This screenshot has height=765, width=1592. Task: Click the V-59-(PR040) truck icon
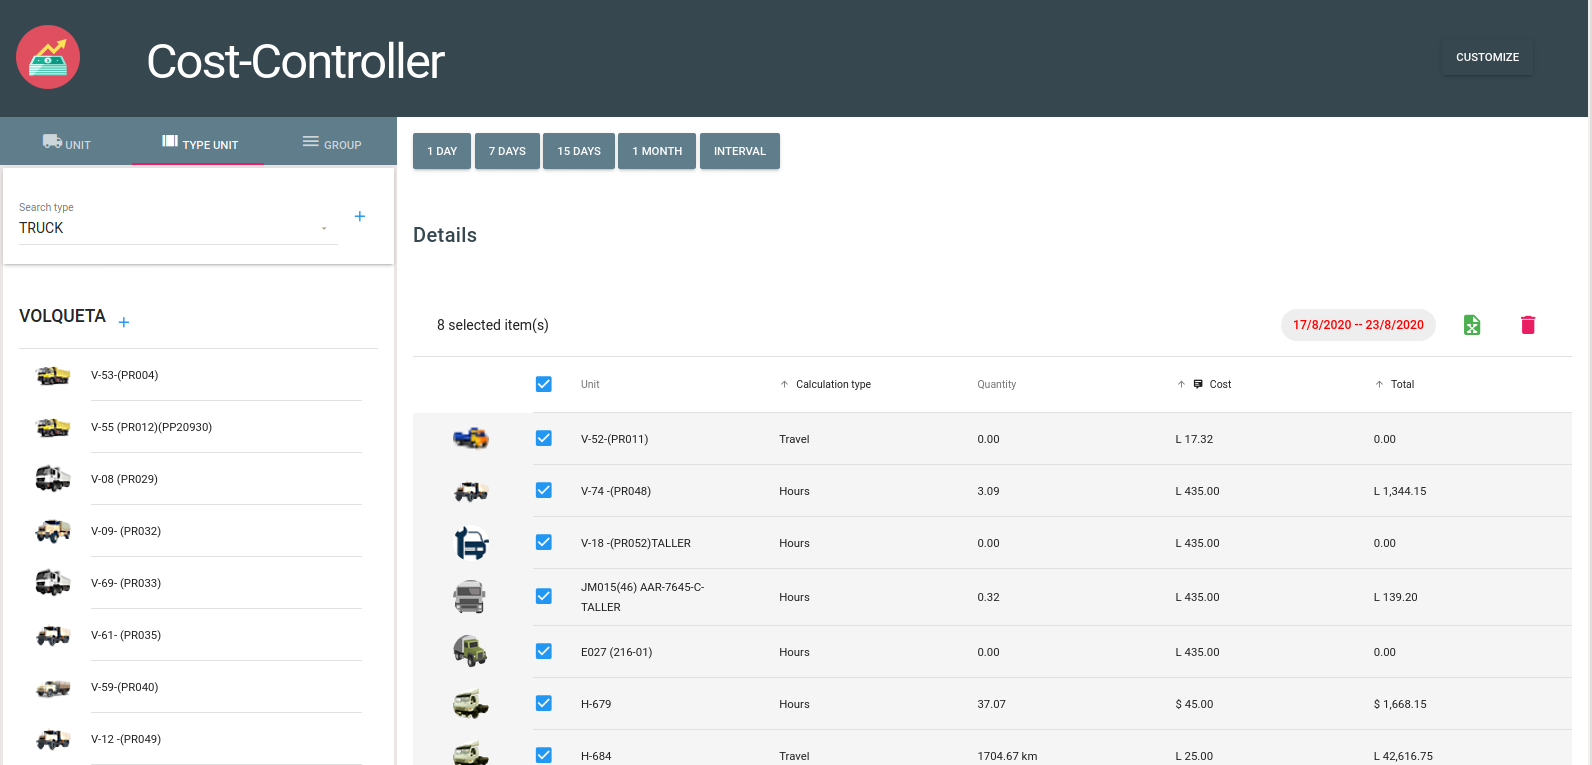pos(53,687)
